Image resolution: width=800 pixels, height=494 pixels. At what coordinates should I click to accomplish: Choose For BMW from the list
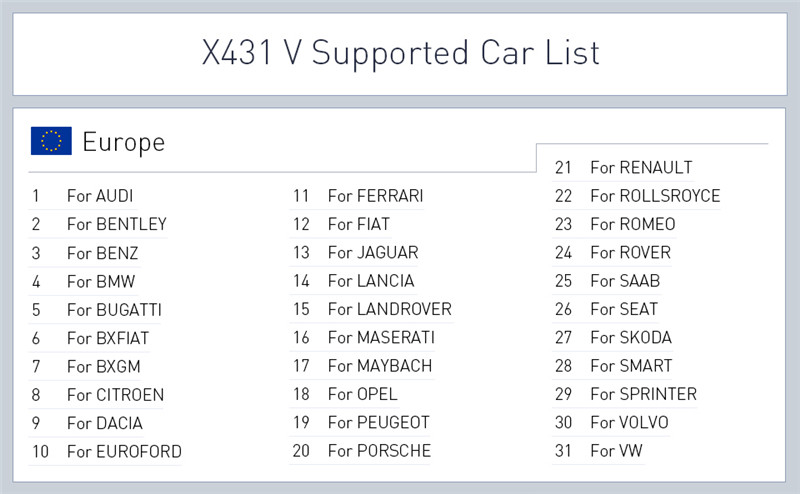[100, 281]
